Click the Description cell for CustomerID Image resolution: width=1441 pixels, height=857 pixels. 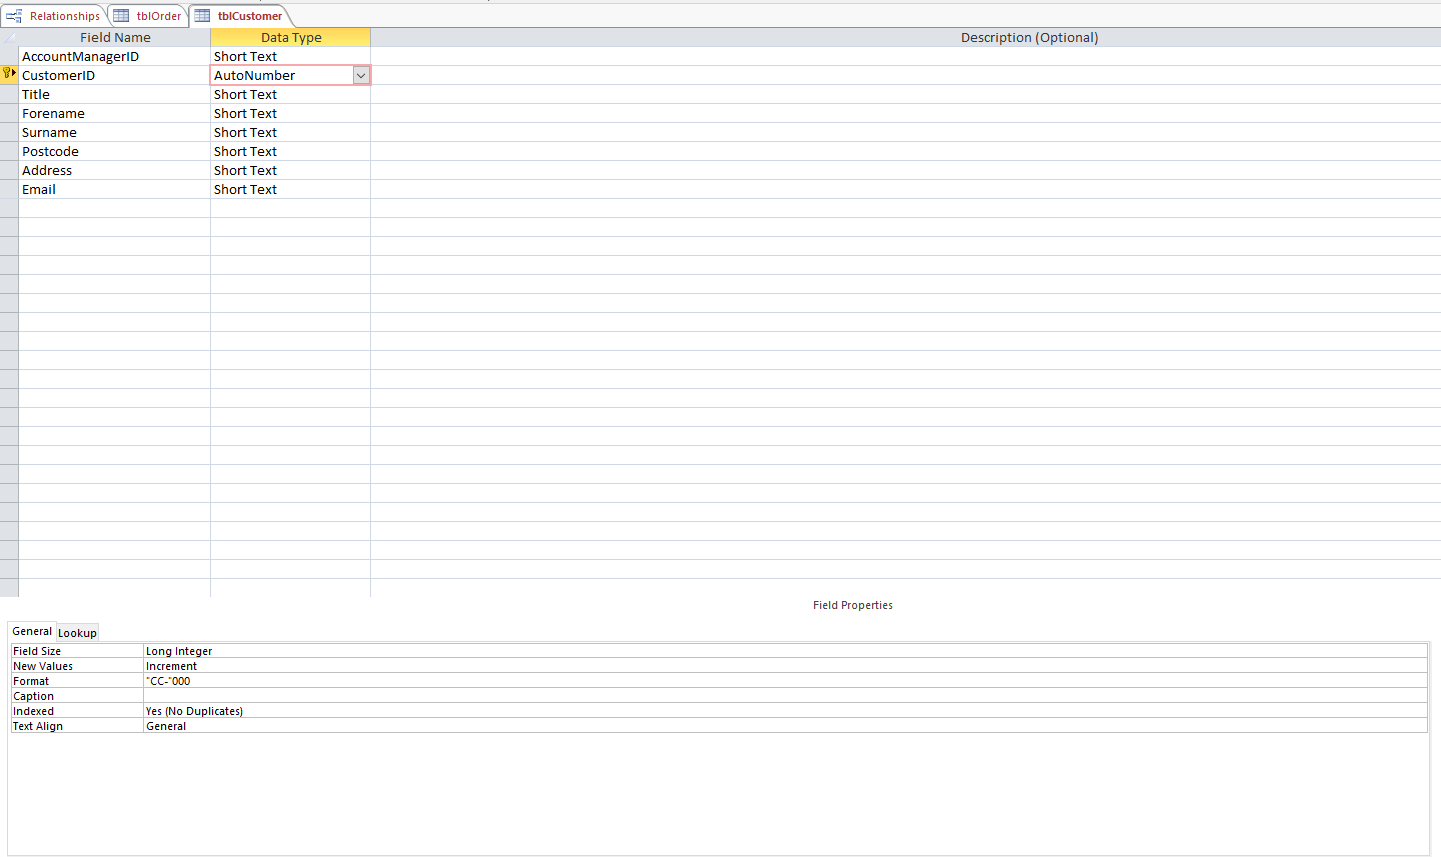coord(905,75)
